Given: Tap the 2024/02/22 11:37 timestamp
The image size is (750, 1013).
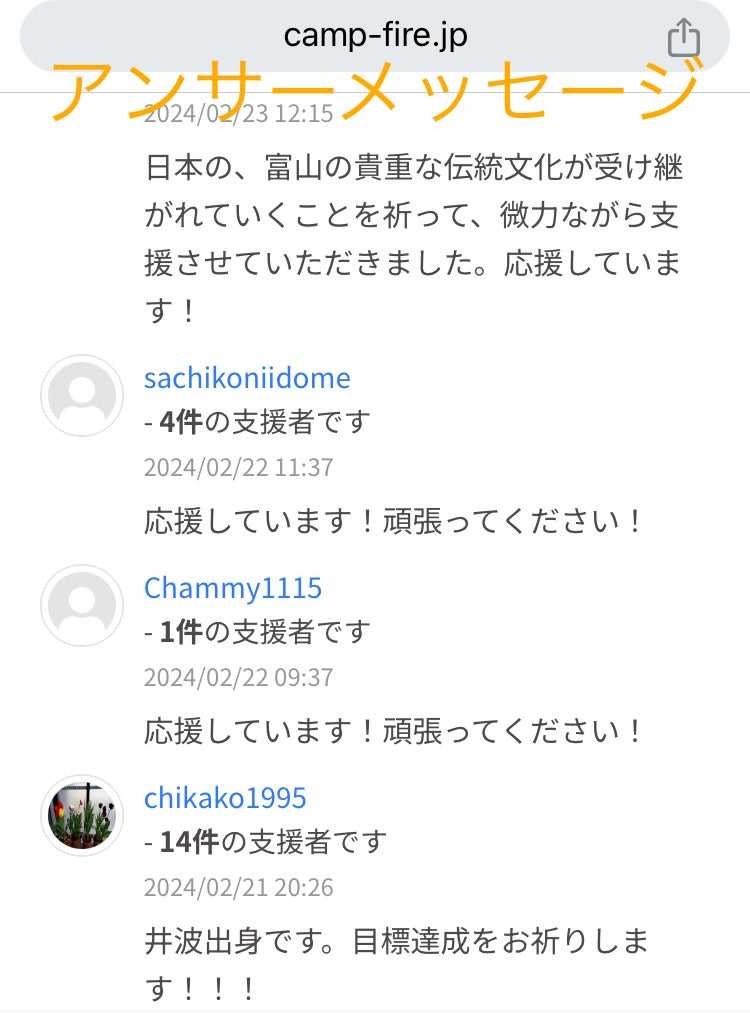Looking at the screenshot, I should [x=238, y=467].
